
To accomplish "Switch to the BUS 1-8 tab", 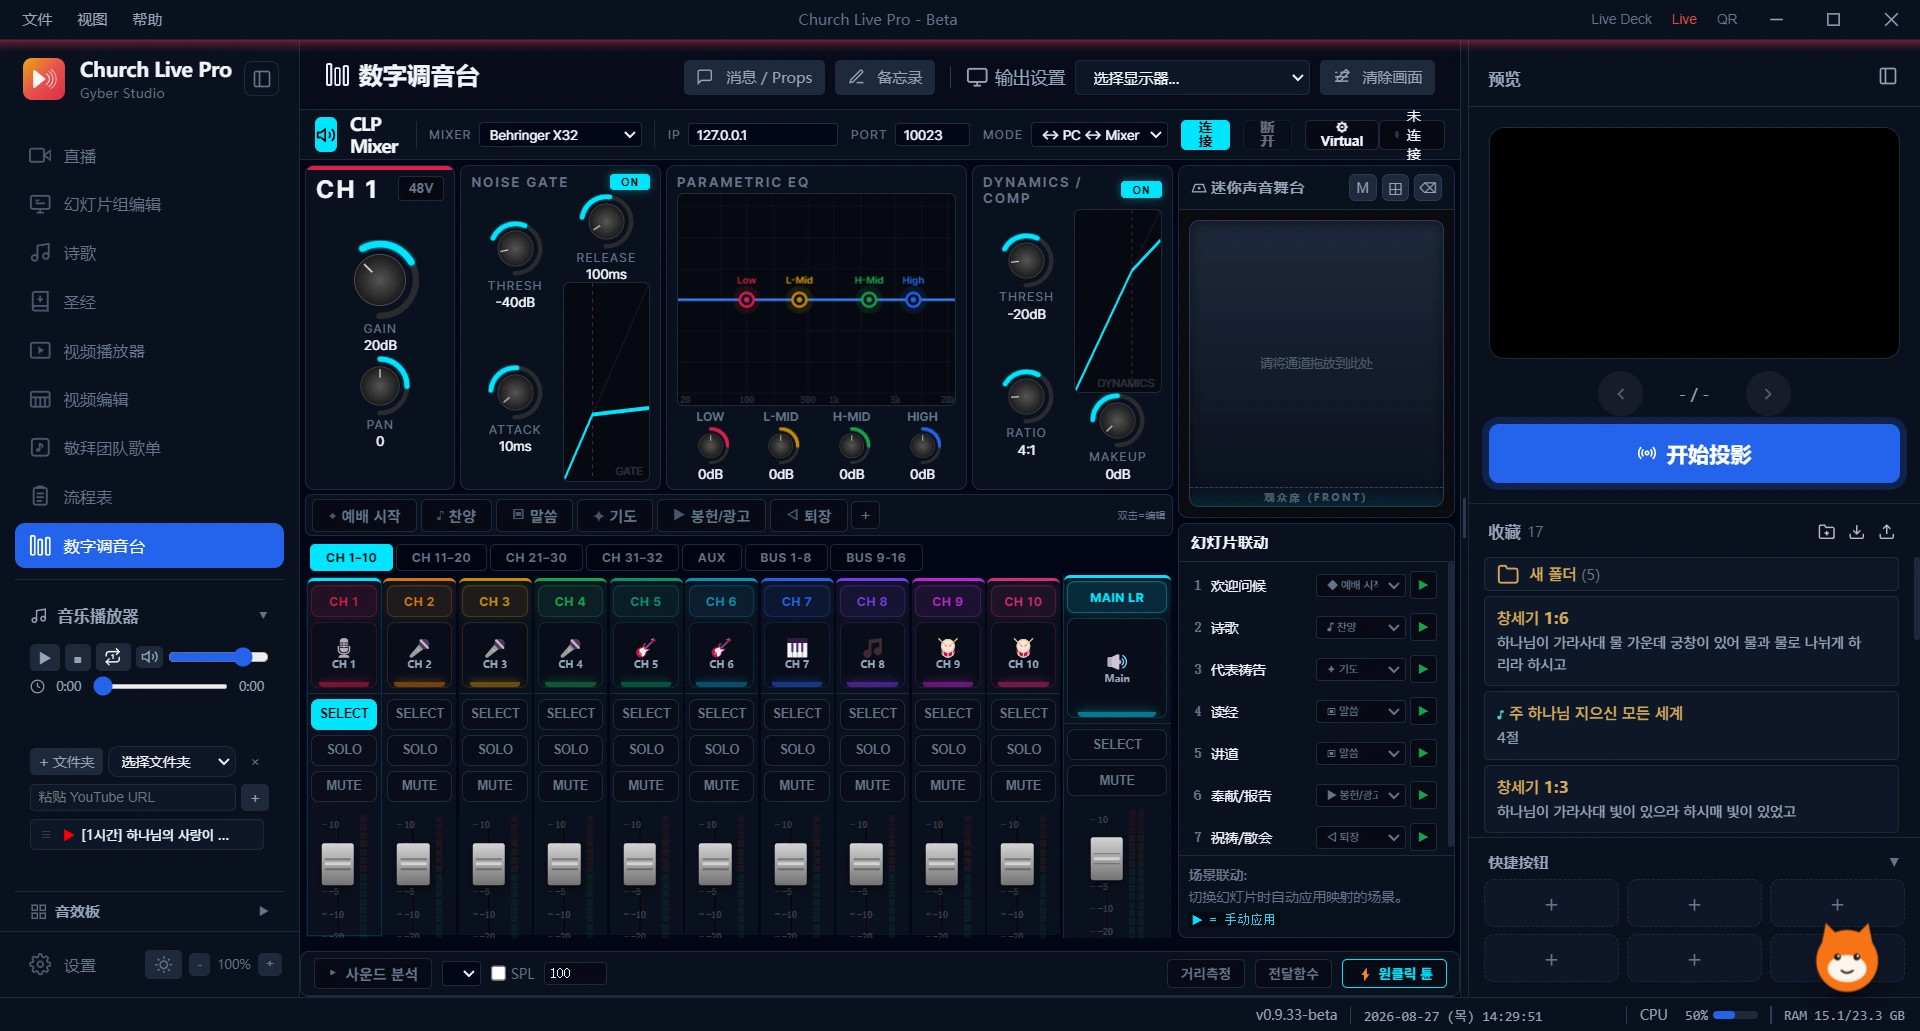I will click(786, 557).
